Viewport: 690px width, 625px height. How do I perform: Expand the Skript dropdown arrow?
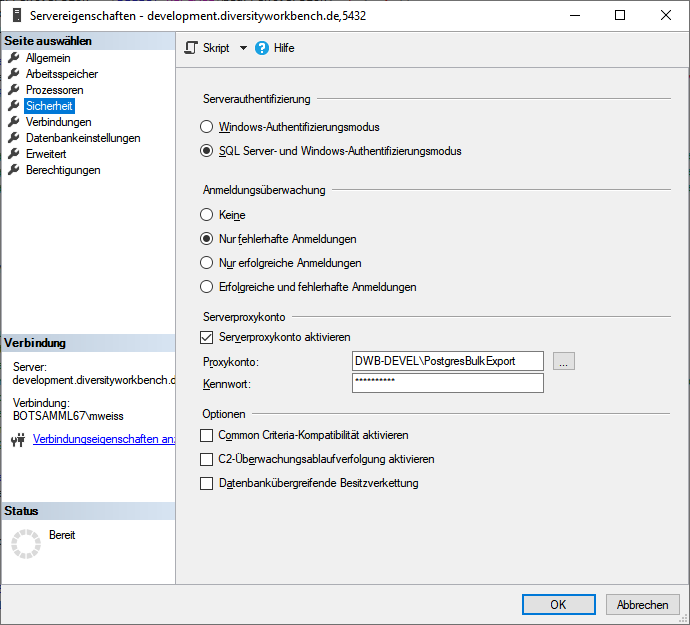click(243, 48)
